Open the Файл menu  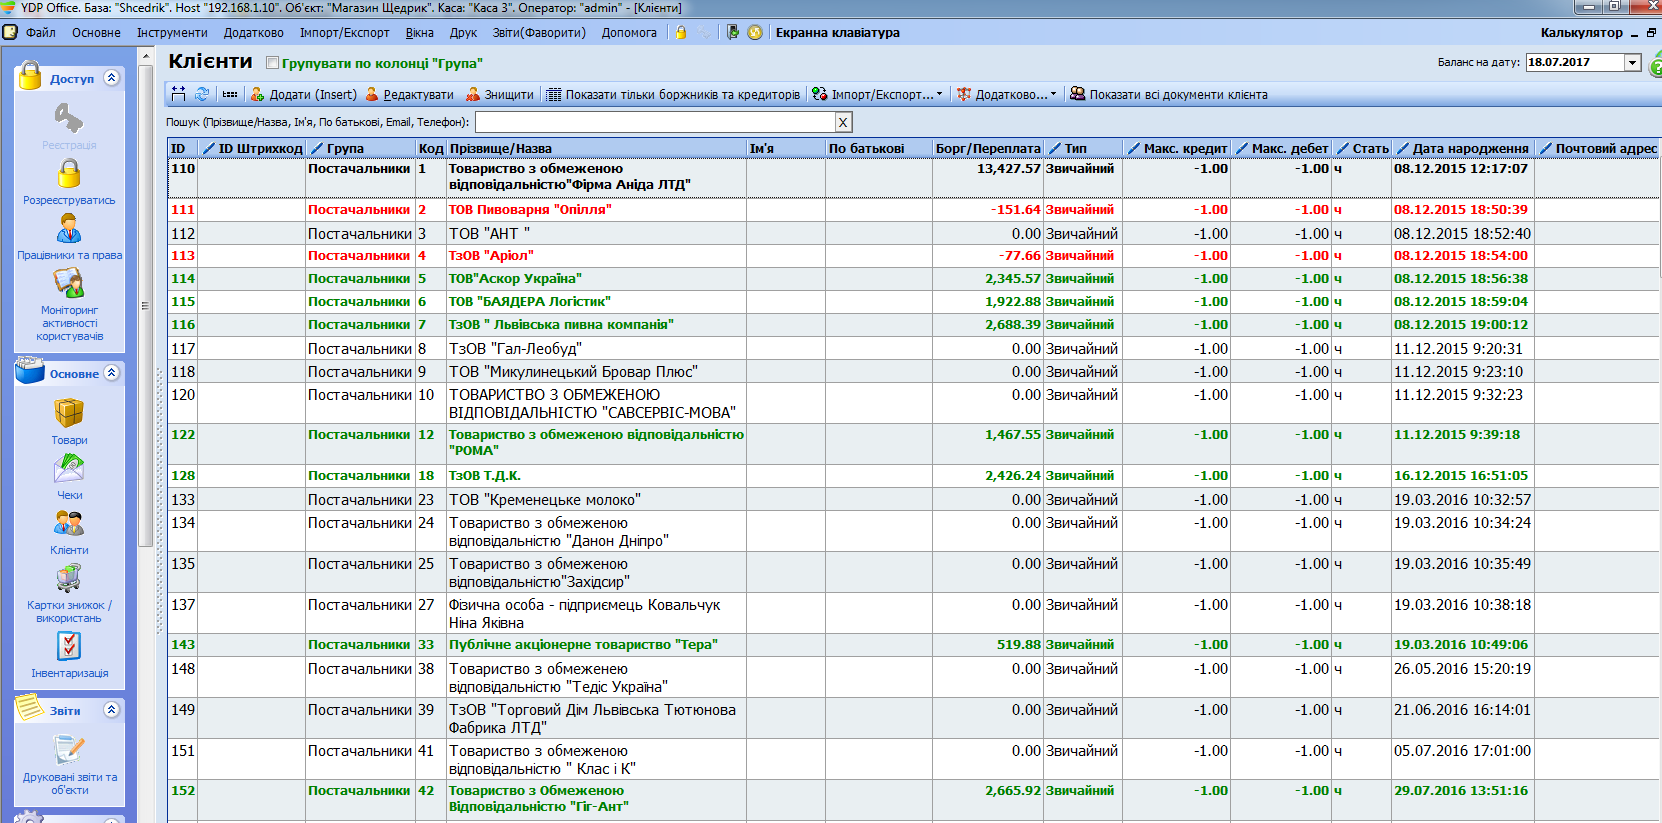(x=40, y=32)
